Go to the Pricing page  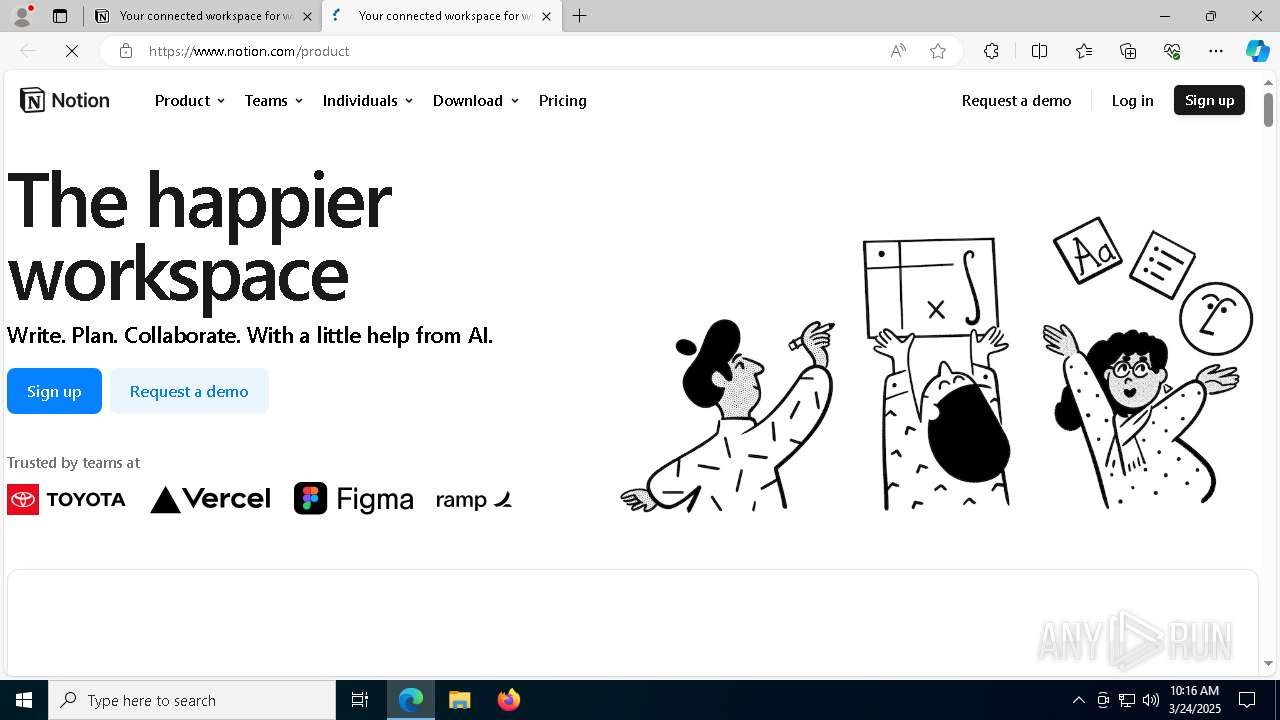coord(562,100)
